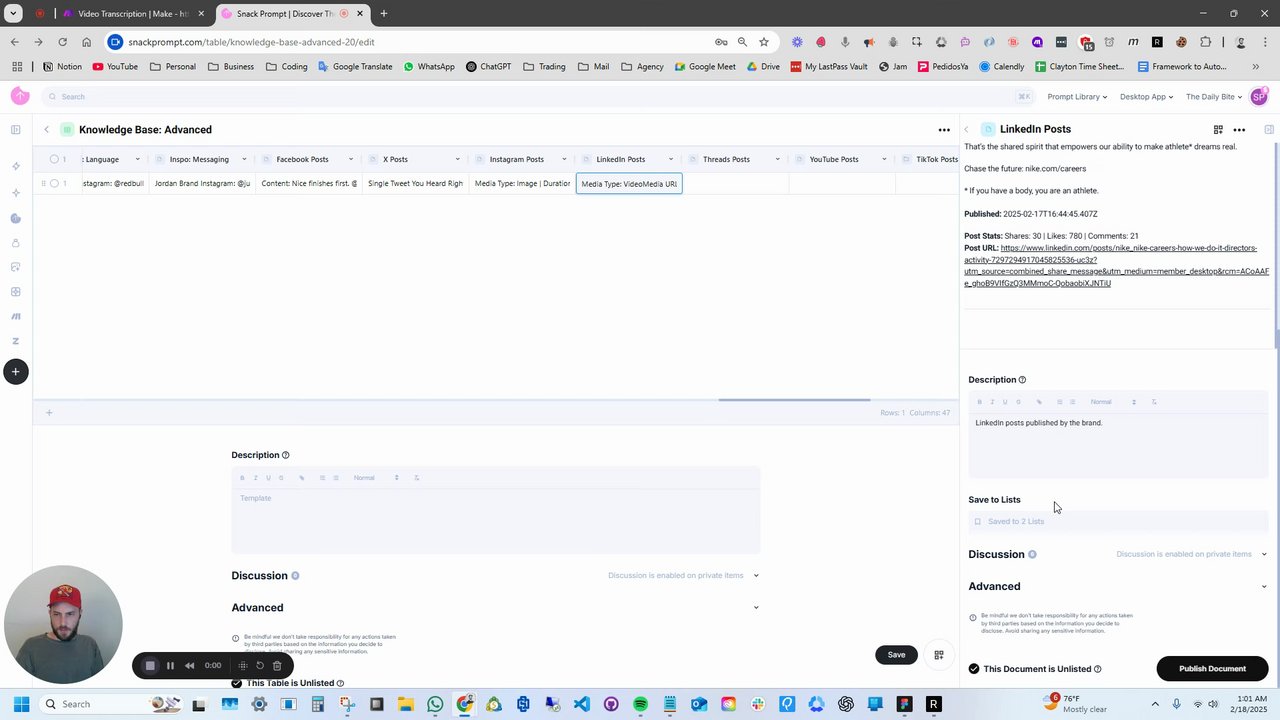Image resolution: width=1280 pixels, height=720 pixels.
Task: Expand right-panel Advanced section chevron
Action: point(1264,587)
